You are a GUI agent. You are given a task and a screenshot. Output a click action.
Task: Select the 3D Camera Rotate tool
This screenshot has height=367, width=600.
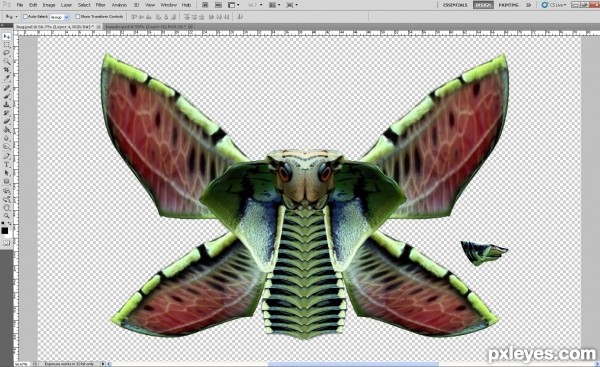click(x=7, y=199)
